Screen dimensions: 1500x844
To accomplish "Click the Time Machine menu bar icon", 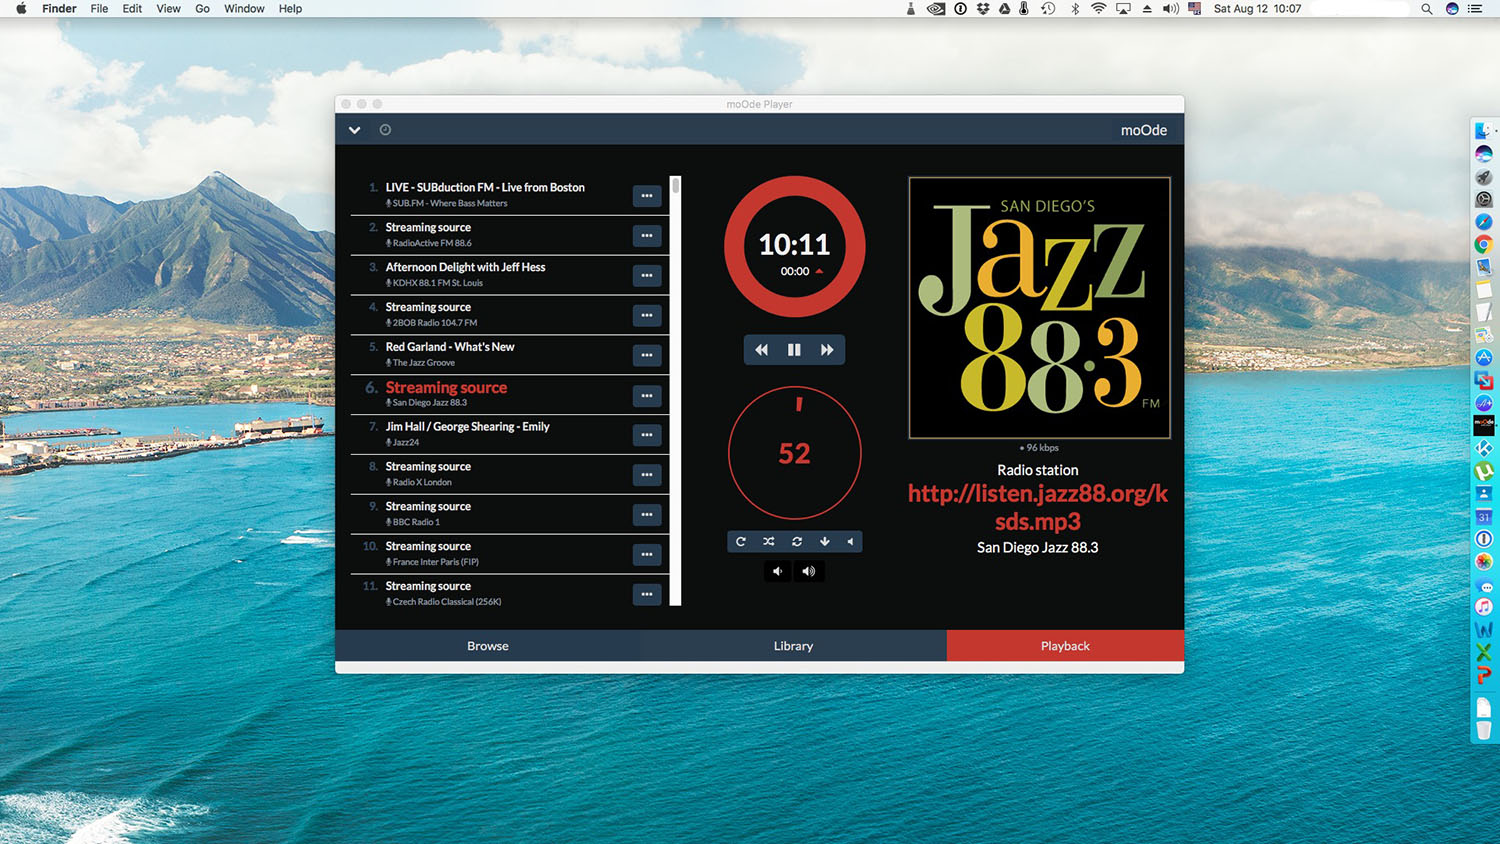I will [x=1048, y=9].
